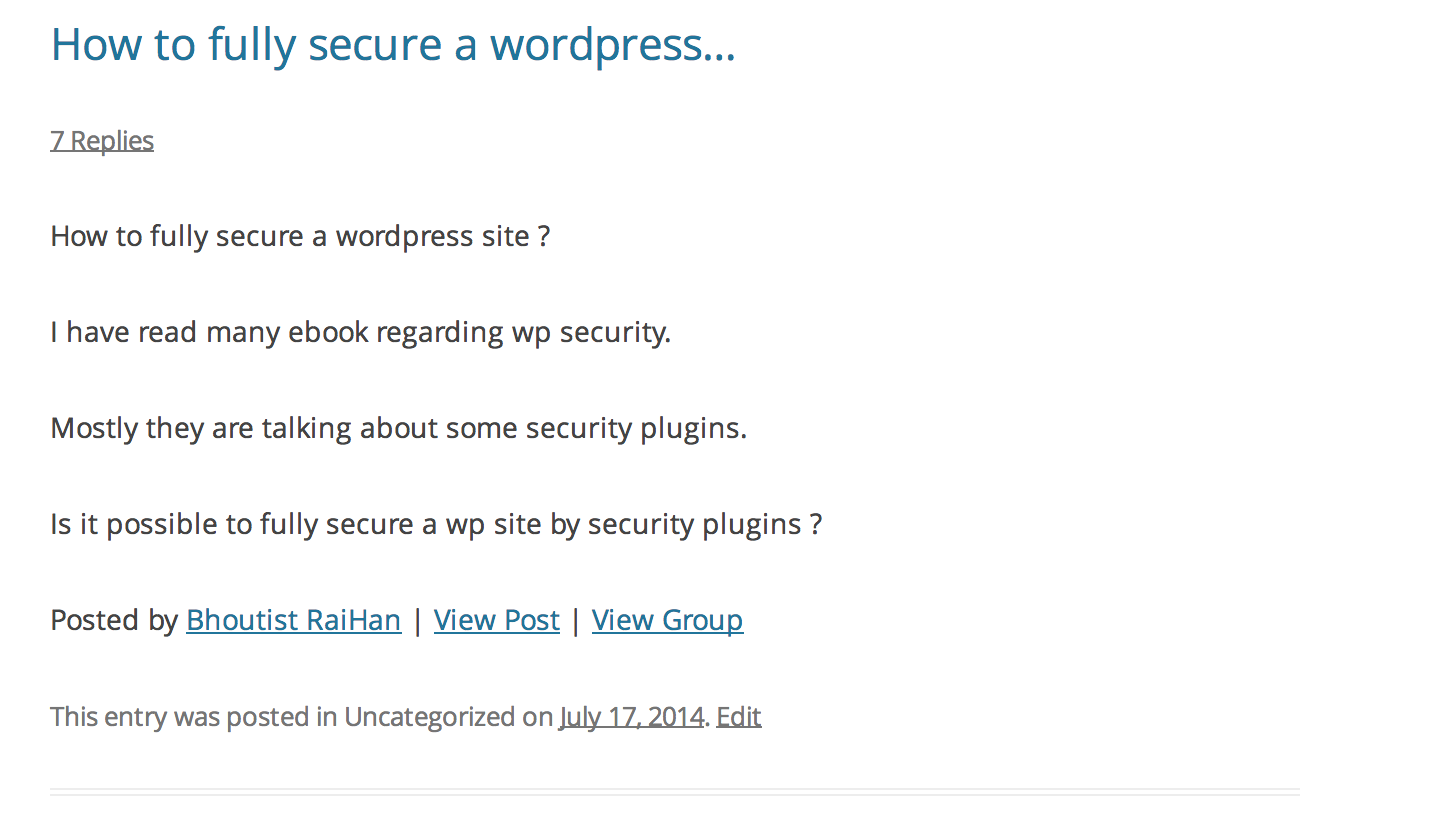1430x836 pixels.
Task: Click the "Posted by" label text
Action: [113, 620]
